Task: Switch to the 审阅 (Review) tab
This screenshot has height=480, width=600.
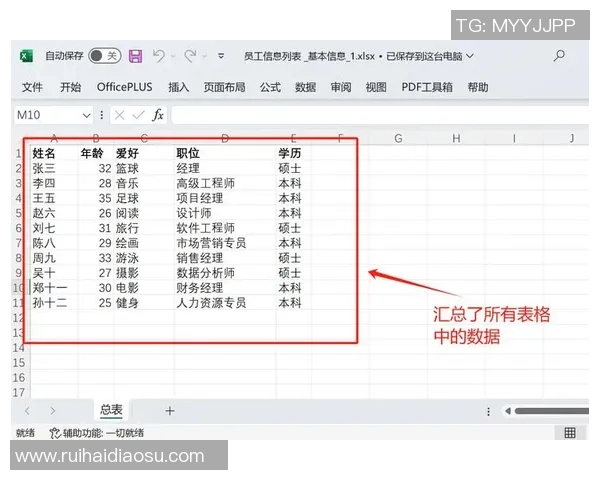Action: [x=341, y=87]
